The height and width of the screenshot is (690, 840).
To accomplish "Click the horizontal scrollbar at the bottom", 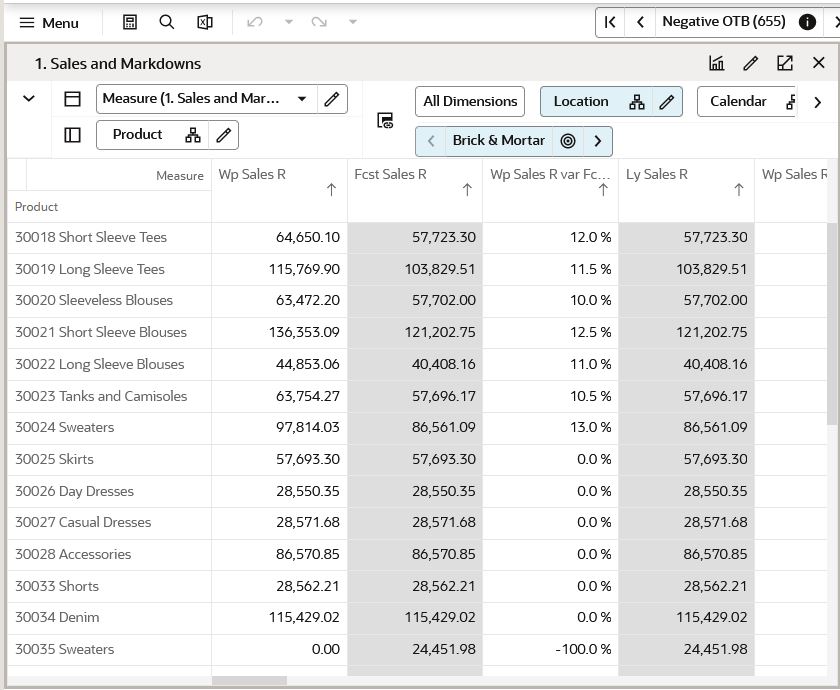I will point(249,681).
